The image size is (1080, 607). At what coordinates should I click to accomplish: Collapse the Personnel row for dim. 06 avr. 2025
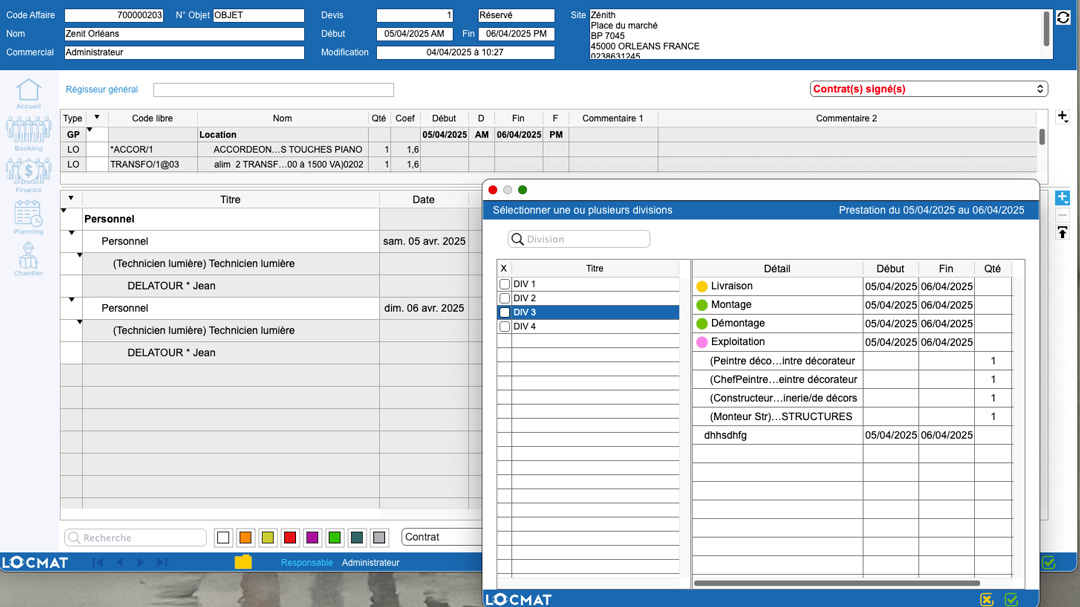pos(72,300)
